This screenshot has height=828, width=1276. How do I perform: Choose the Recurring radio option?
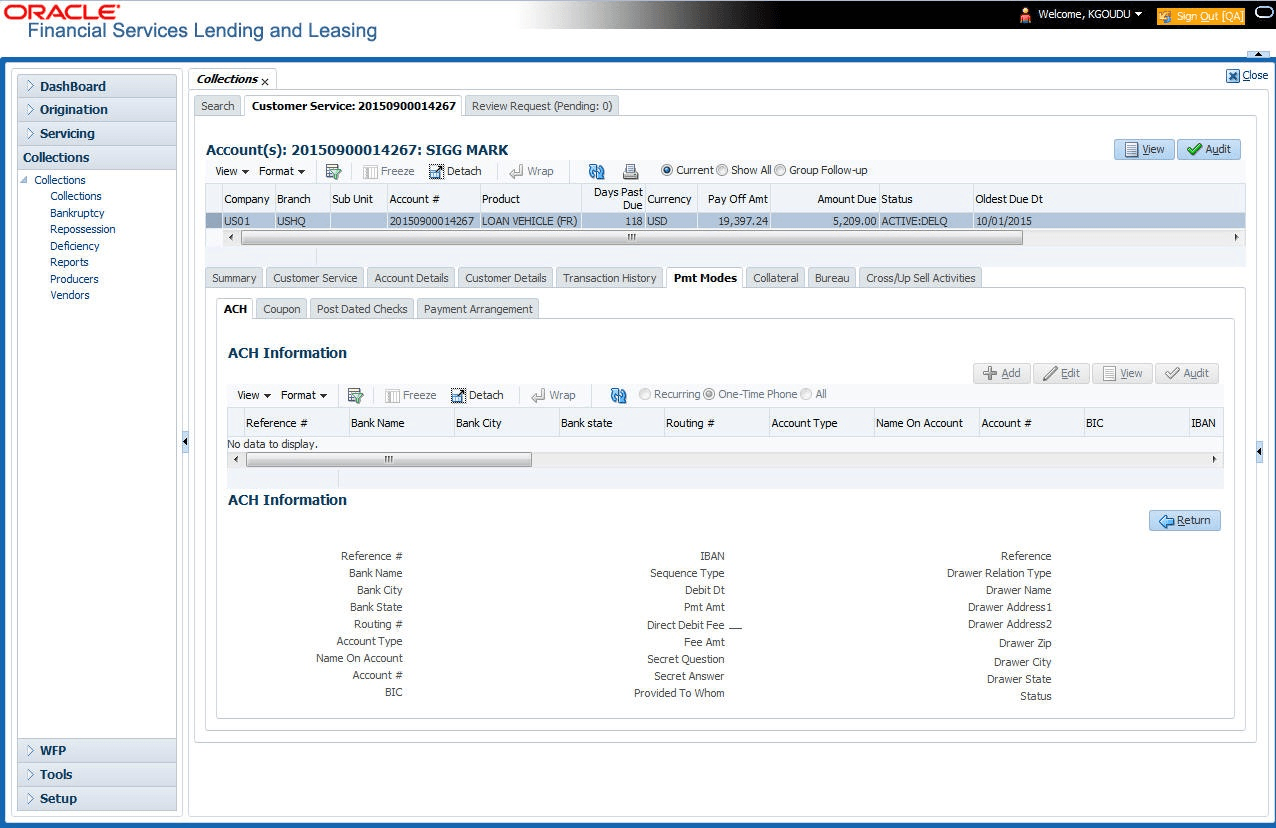[645, 394]
